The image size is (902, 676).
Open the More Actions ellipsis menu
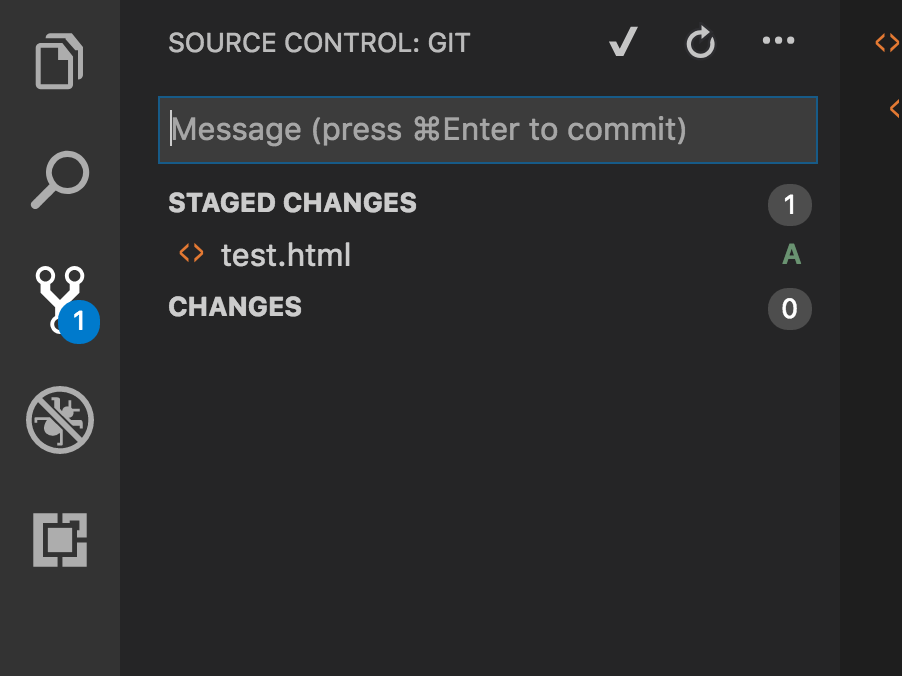point(778,41)
